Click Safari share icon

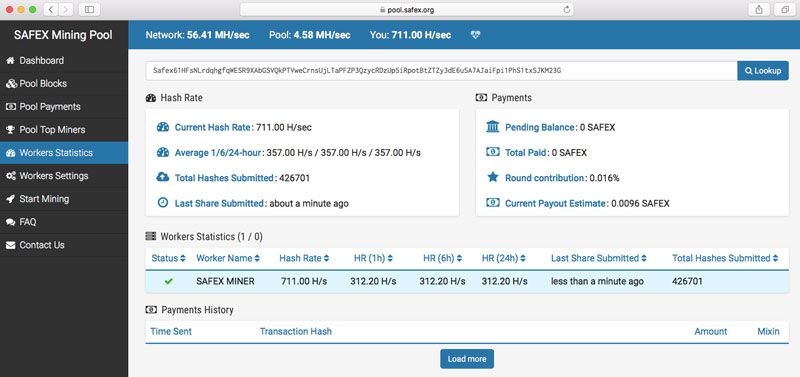pos(759,10)
